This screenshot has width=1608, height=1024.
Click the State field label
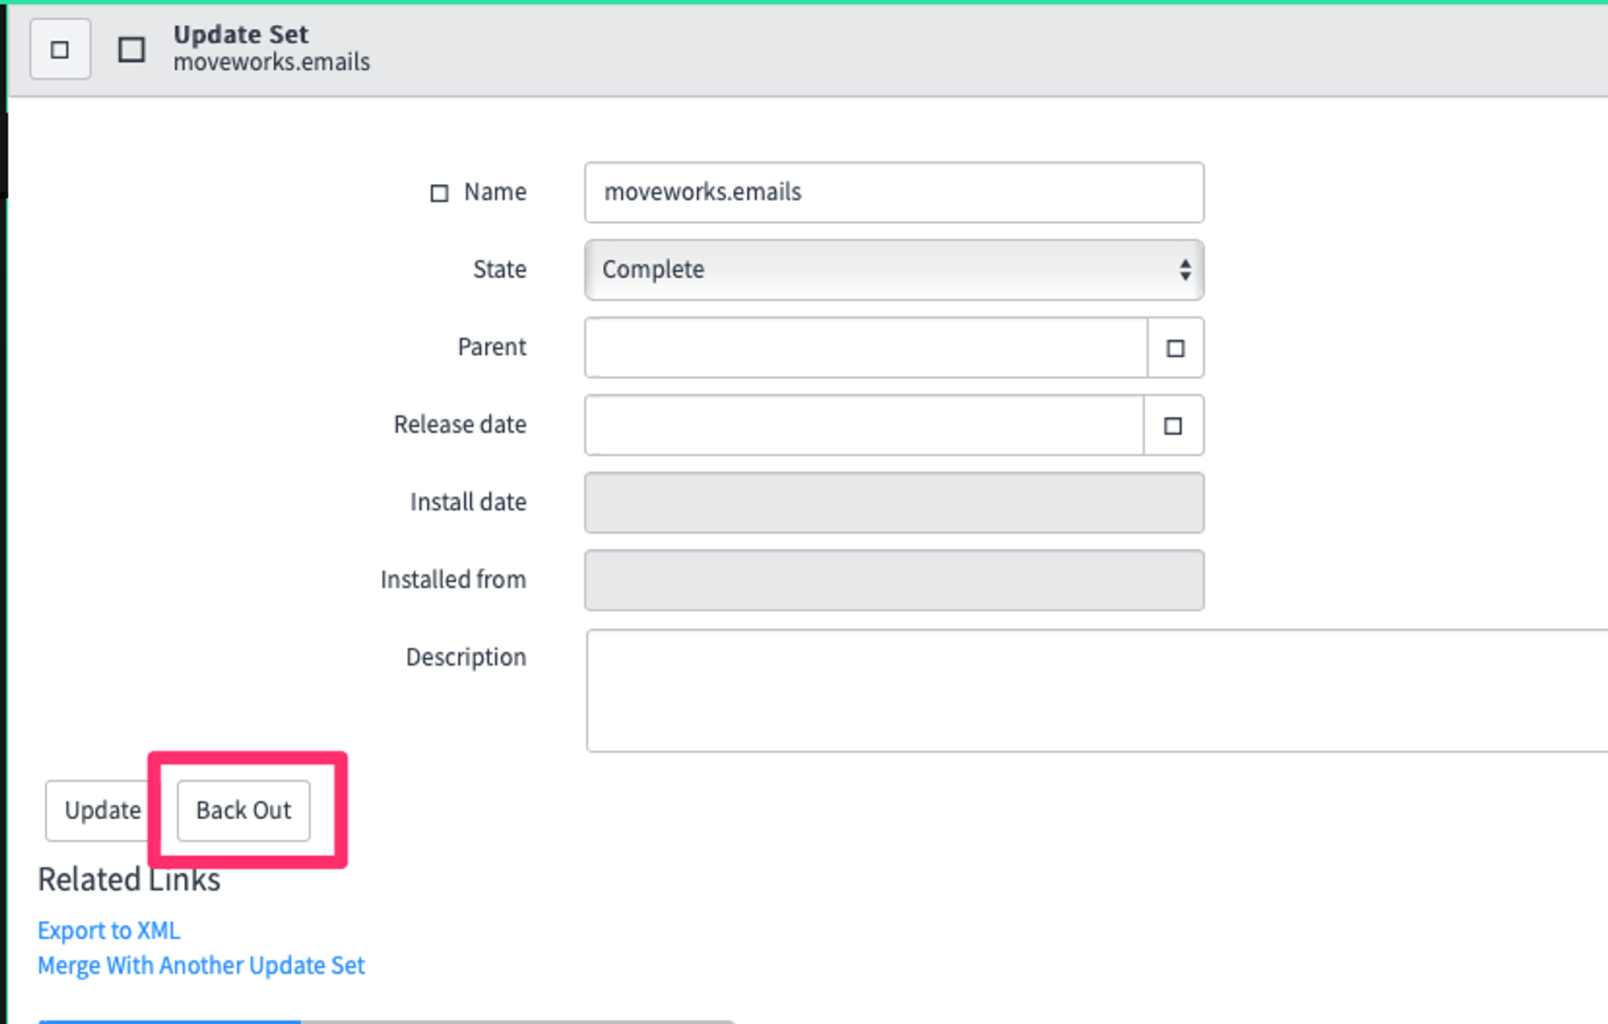pos(499,269)
